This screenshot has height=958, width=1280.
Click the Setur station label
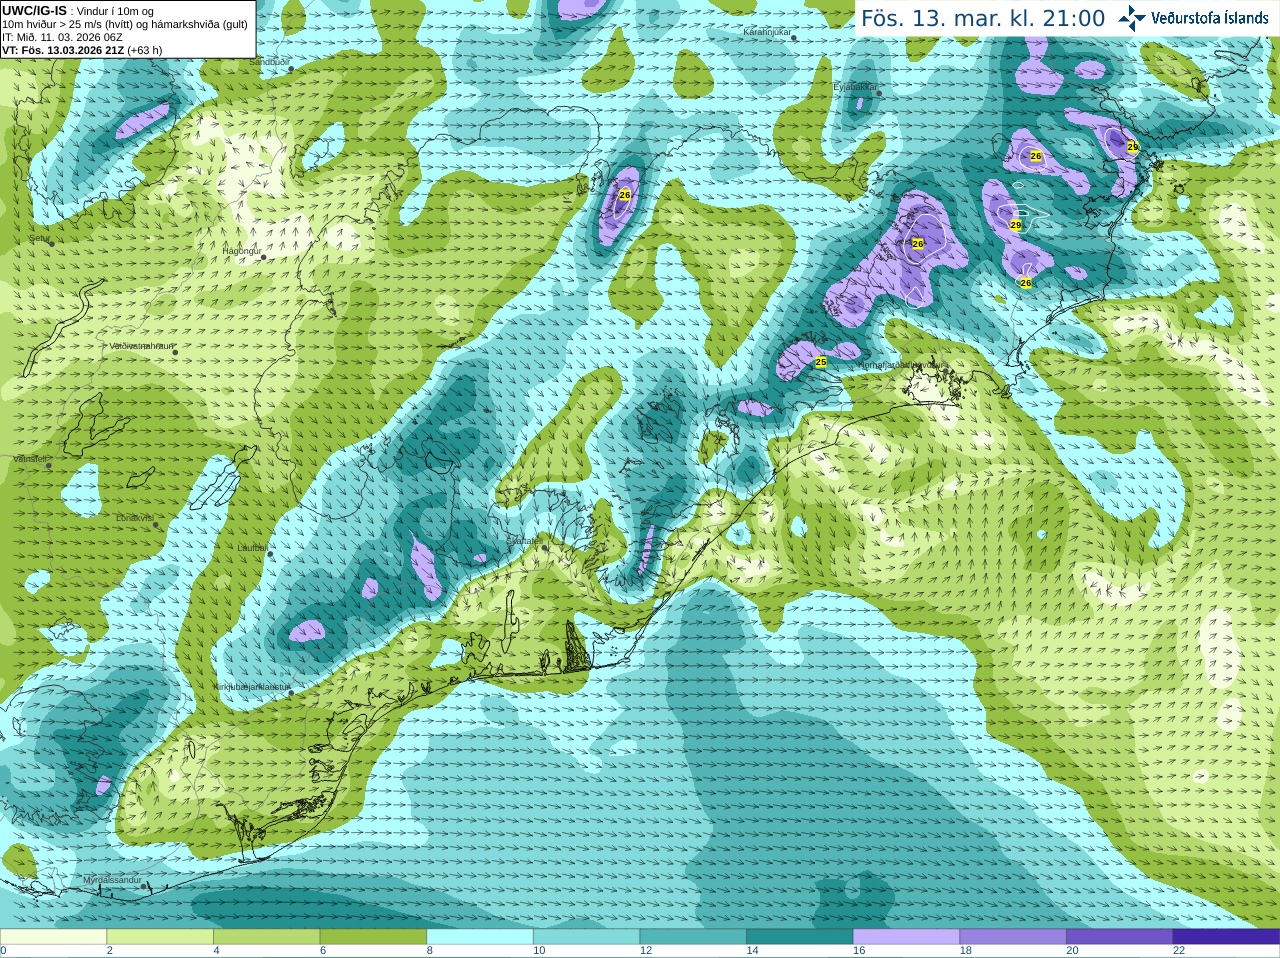tap(39, 239)
